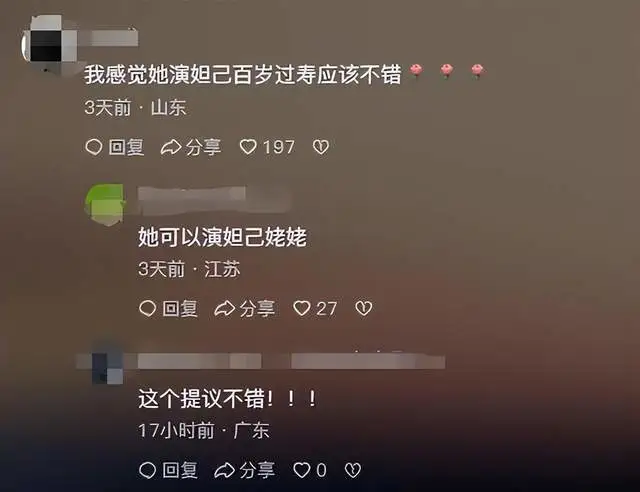Screen dimensions: 640x492
Task: Dislike the Guangdong reply
Action: click(353, 470)
